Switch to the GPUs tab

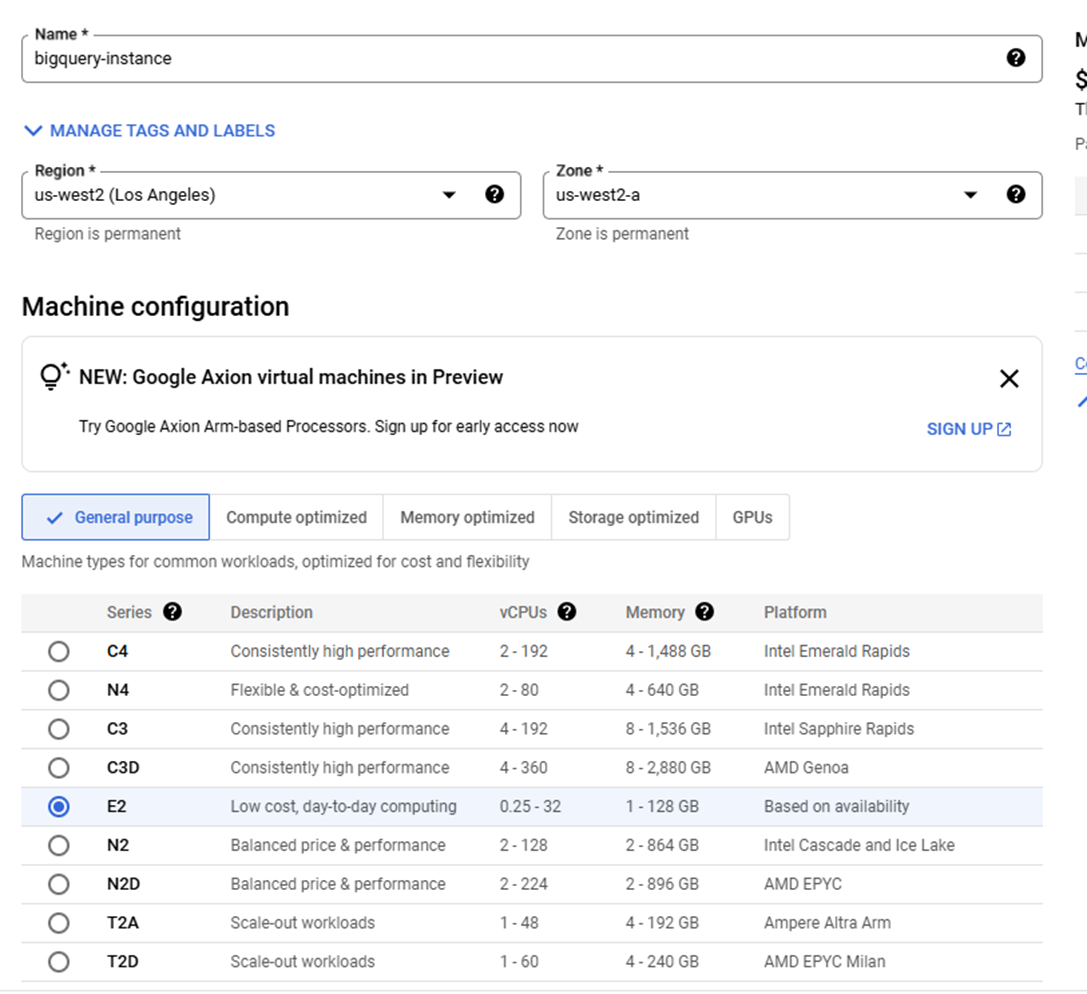pos(752,517)
